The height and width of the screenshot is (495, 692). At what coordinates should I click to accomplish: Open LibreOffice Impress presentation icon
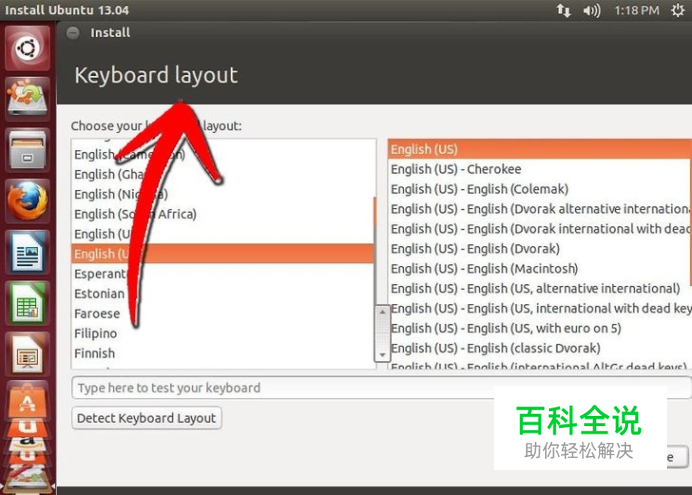(x=27, y=355)
